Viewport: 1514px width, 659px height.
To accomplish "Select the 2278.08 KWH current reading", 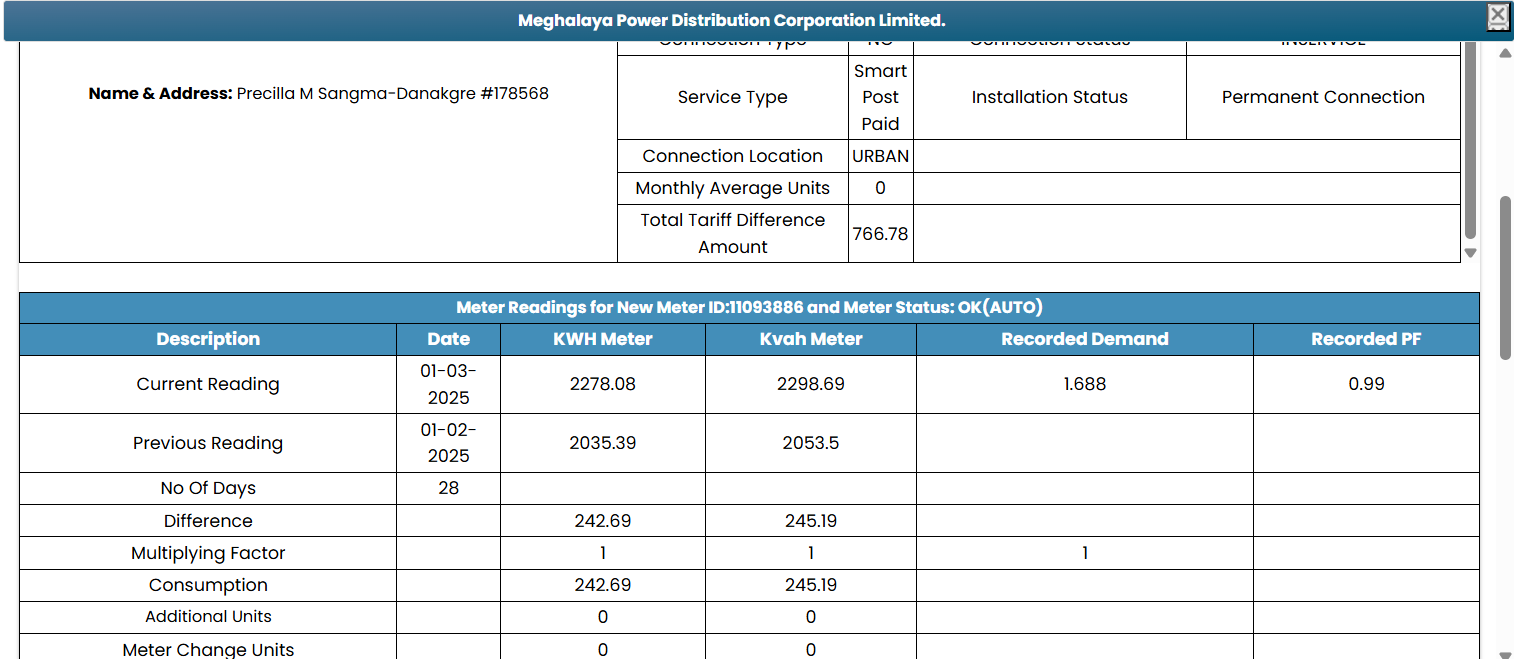I will pos(603,384).
